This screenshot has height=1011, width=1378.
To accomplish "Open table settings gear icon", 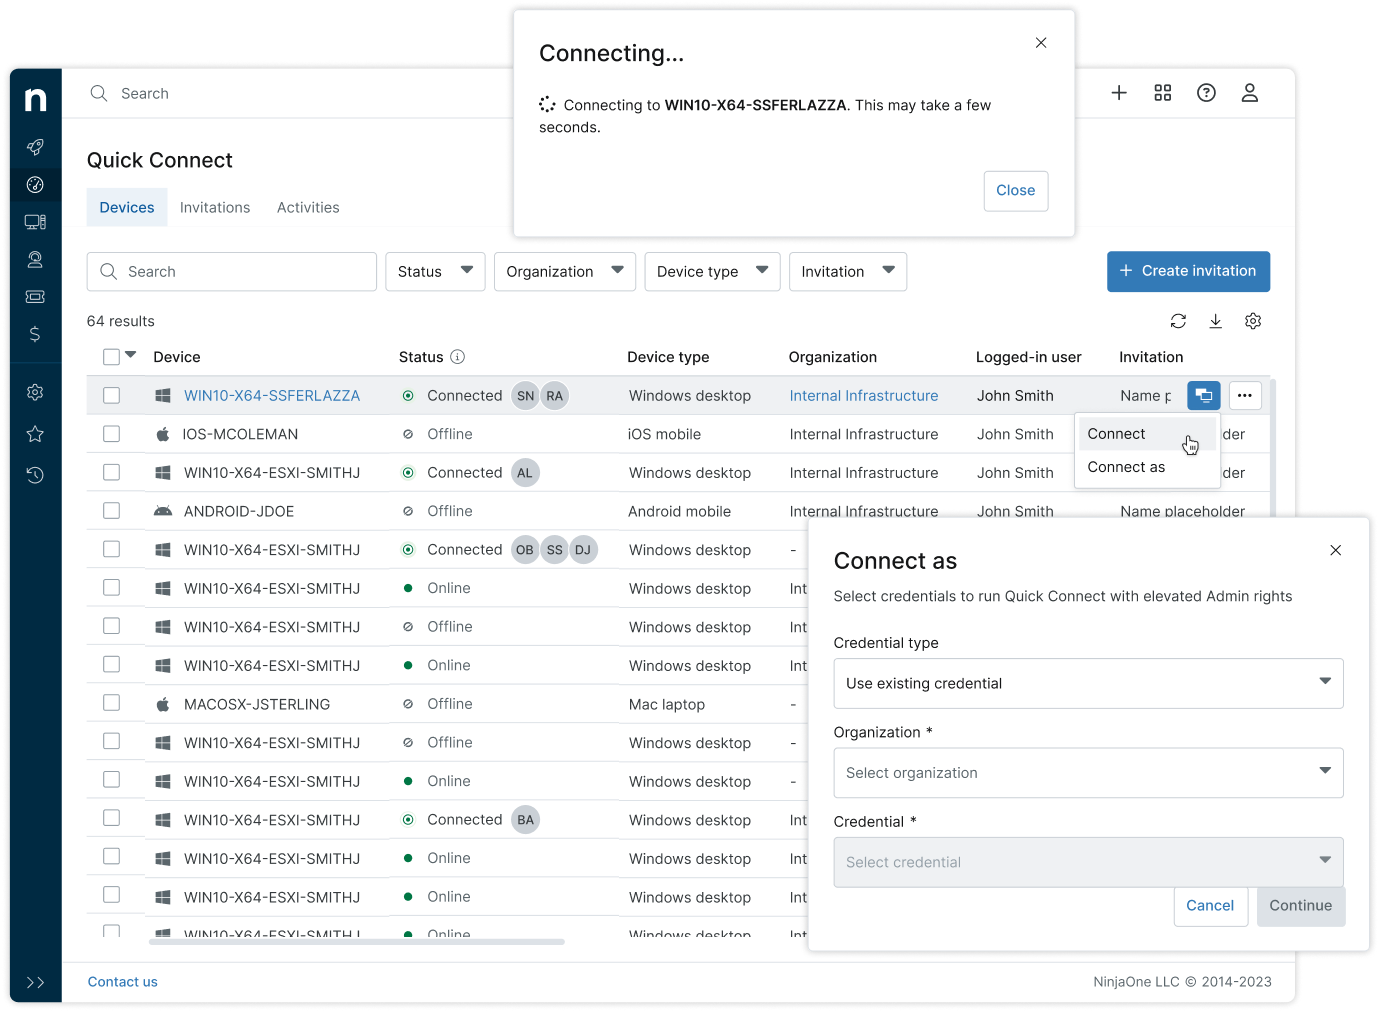I will [1253, 321].
